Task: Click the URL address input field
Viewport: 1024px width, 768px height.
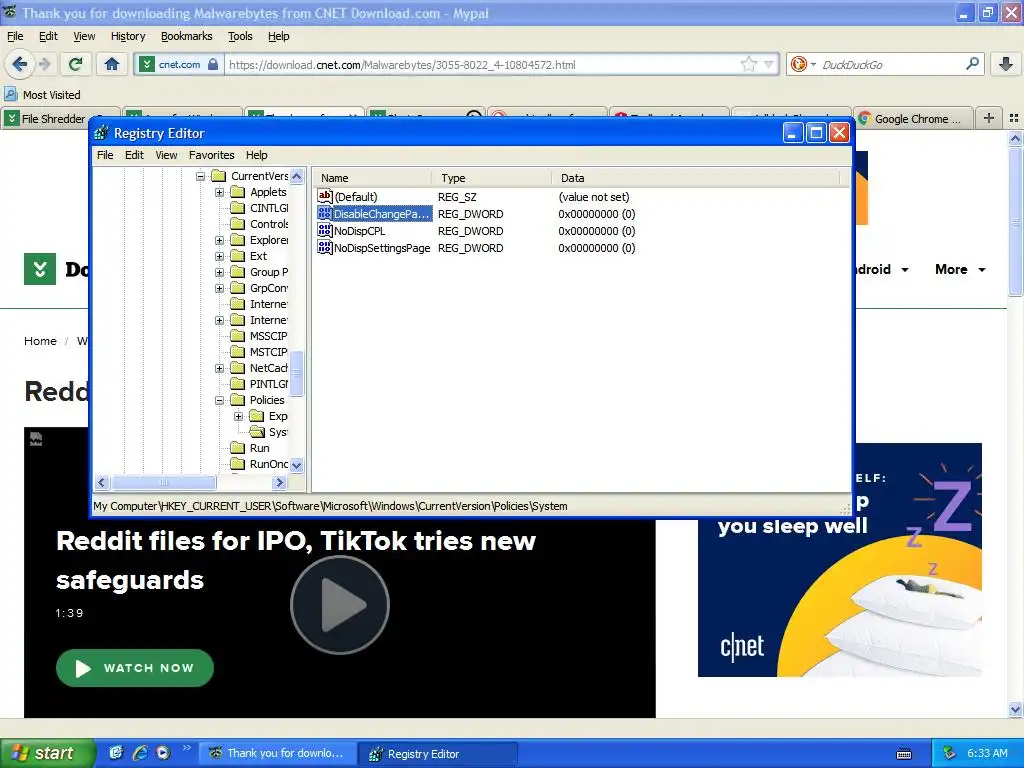Action: [483, 65]
